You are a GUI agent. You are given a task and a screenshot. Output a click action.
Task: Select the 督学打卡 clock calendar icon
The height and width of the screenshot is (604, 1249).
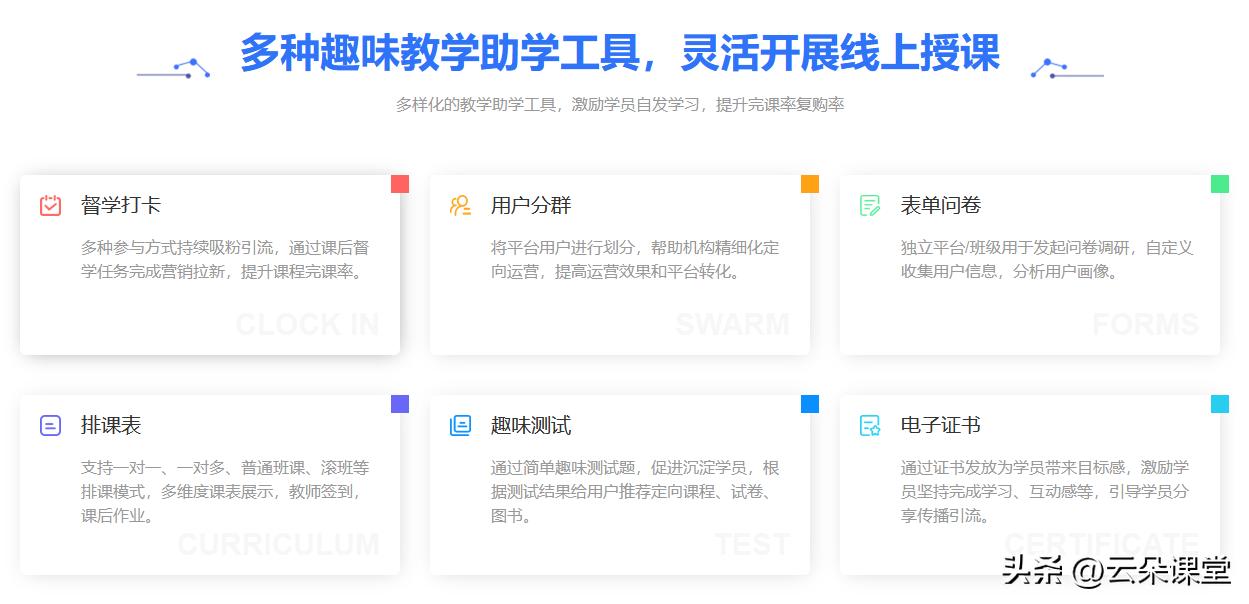(49, 204)
